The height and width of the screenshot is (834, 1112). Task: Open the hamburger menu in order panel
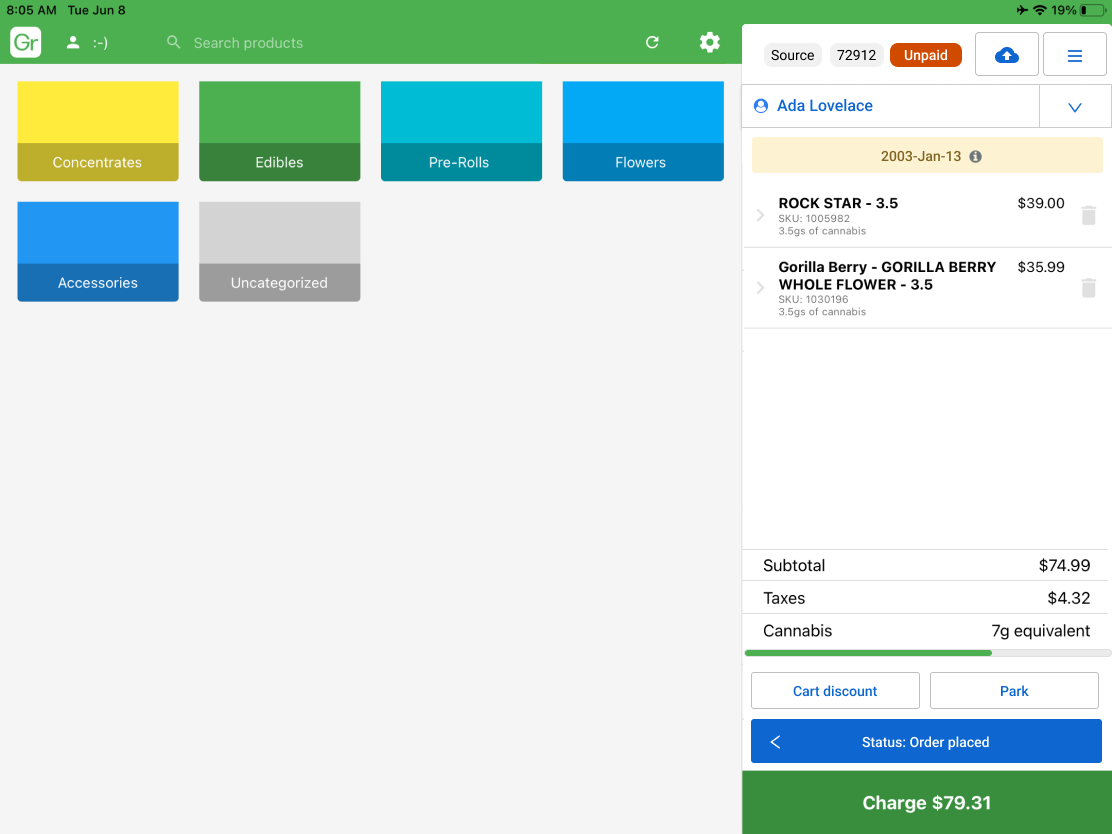[x=1074, y=55]
